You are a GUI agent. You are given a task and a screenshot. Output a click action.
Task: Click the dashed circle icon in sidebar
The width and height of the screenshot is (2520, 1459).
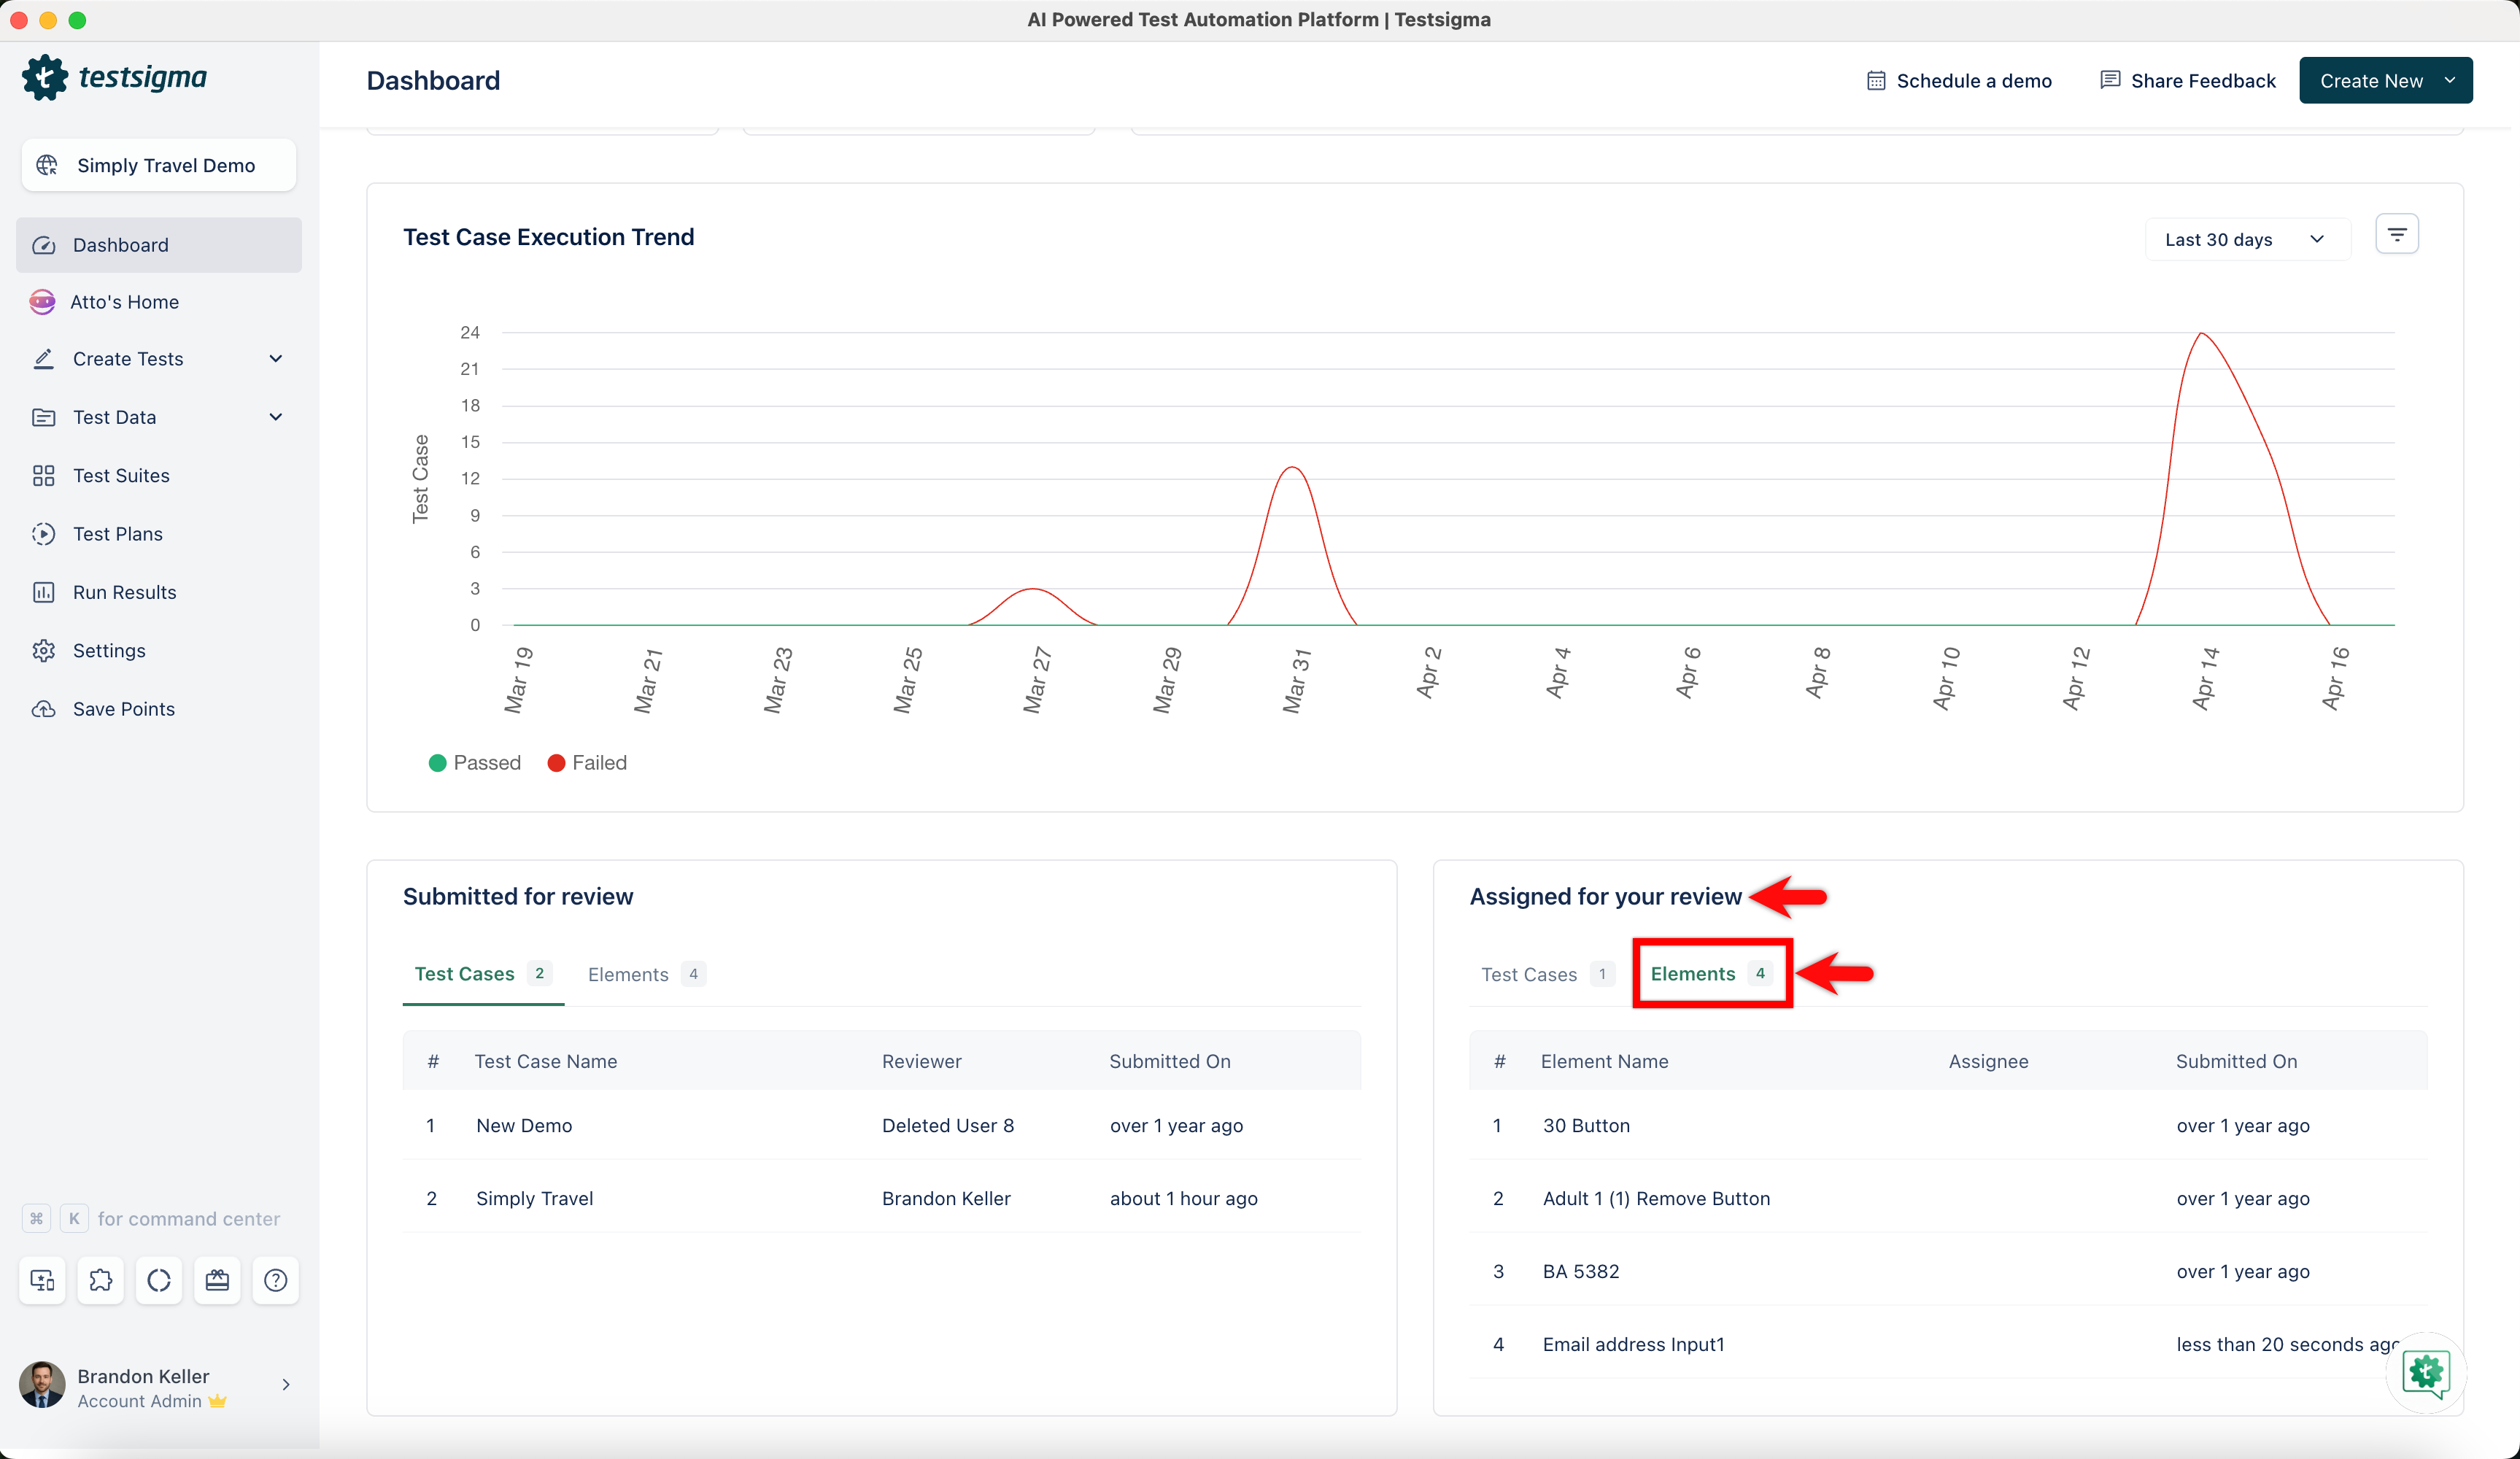click(159, 1280)
